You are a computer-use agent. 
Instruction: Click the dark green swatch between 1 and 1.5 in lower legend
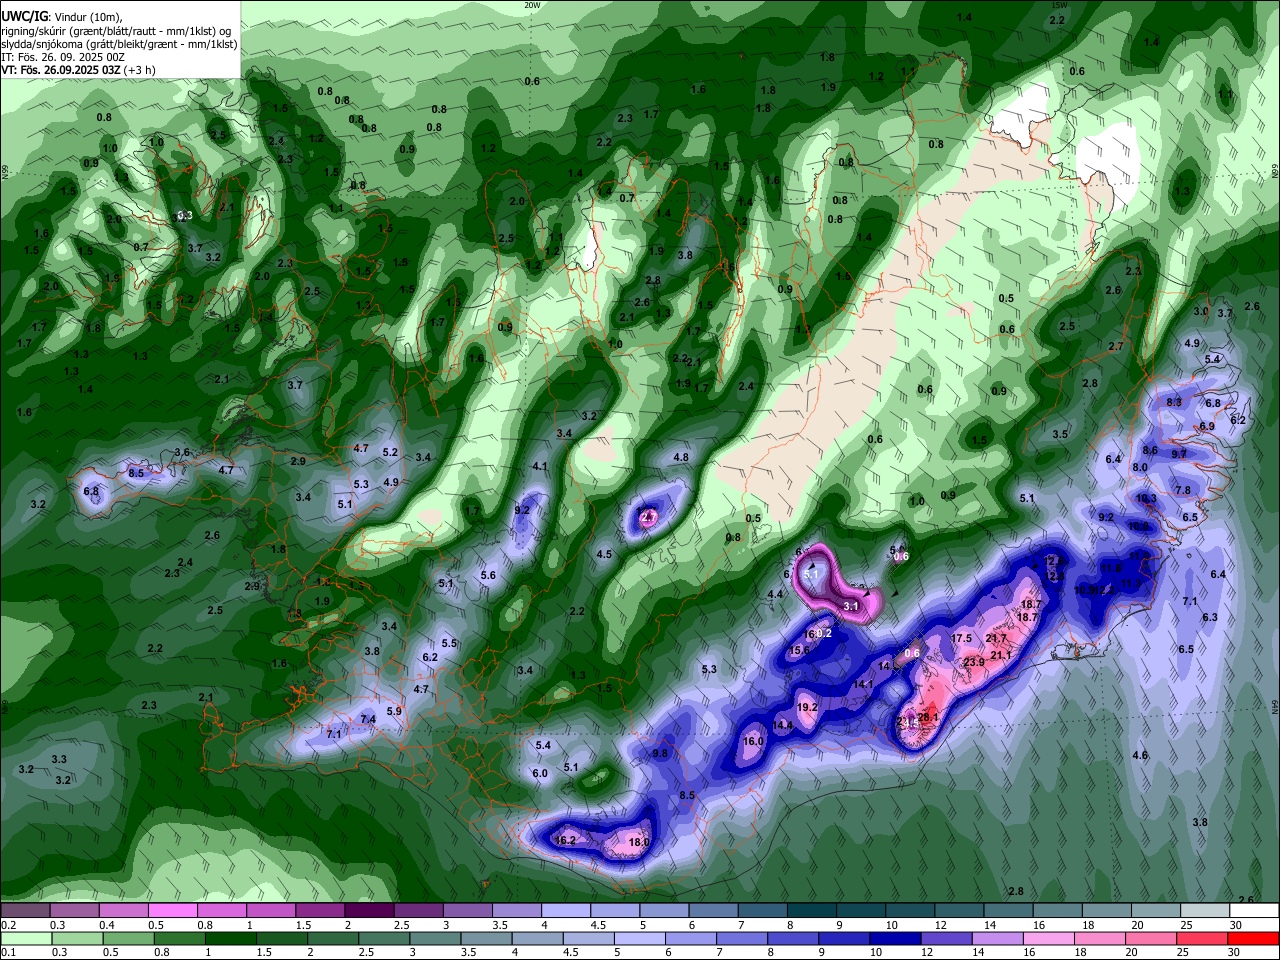pos(228,939)
